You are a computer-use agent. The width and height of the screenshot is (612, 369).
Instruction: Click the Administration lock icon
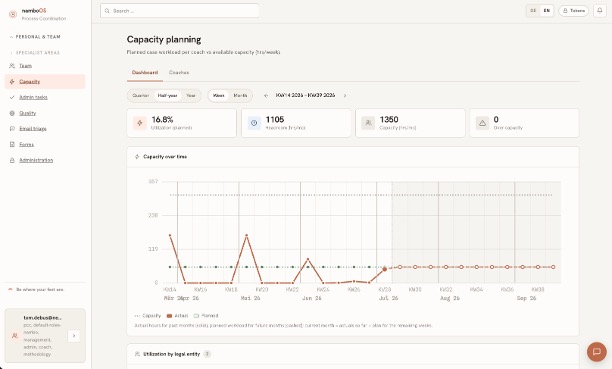pos(12,160)
